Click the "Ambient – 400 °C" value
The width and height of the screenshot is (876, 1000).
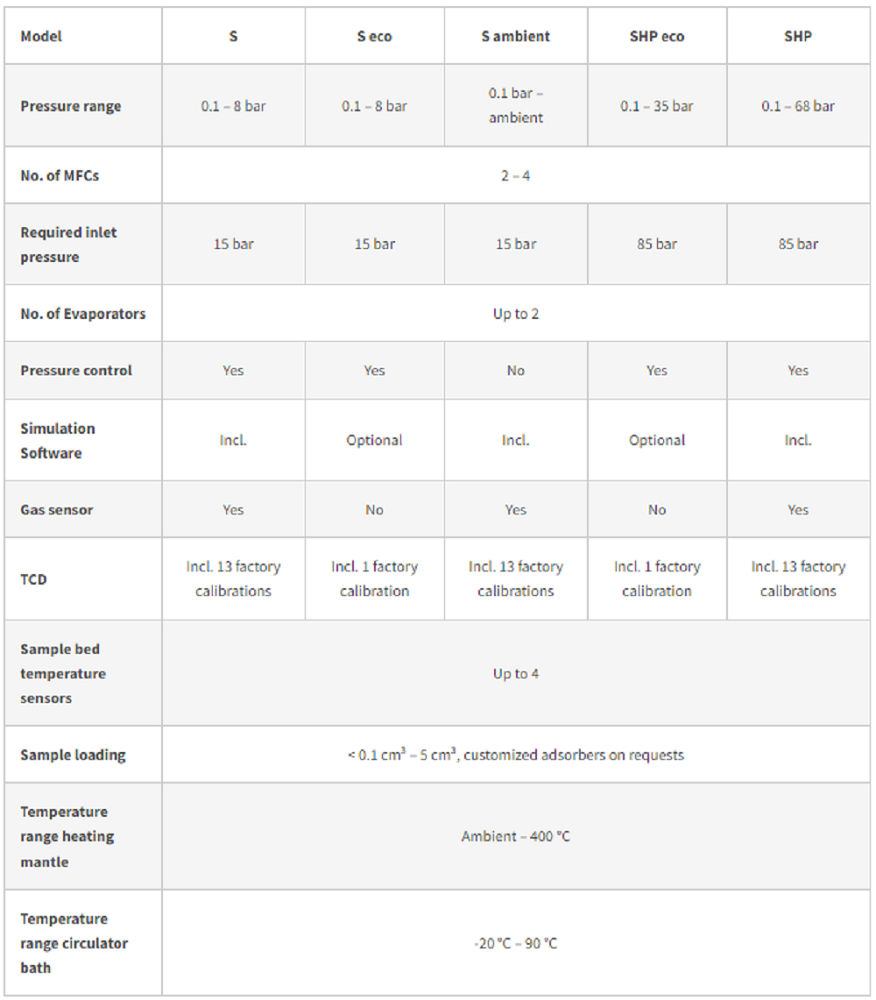(x=515, y=836)
